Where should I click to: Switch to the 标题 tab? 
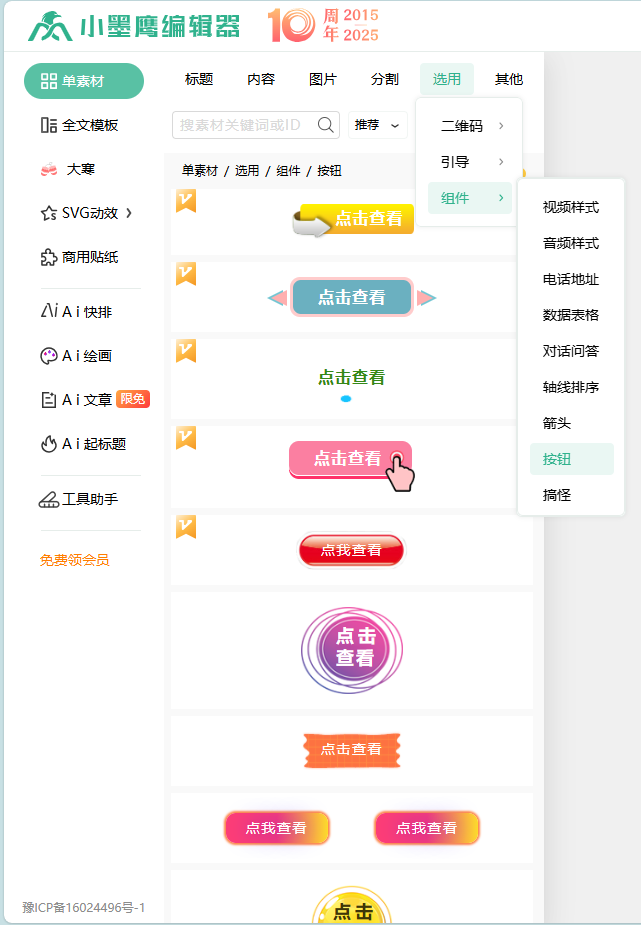click(199, 80)
